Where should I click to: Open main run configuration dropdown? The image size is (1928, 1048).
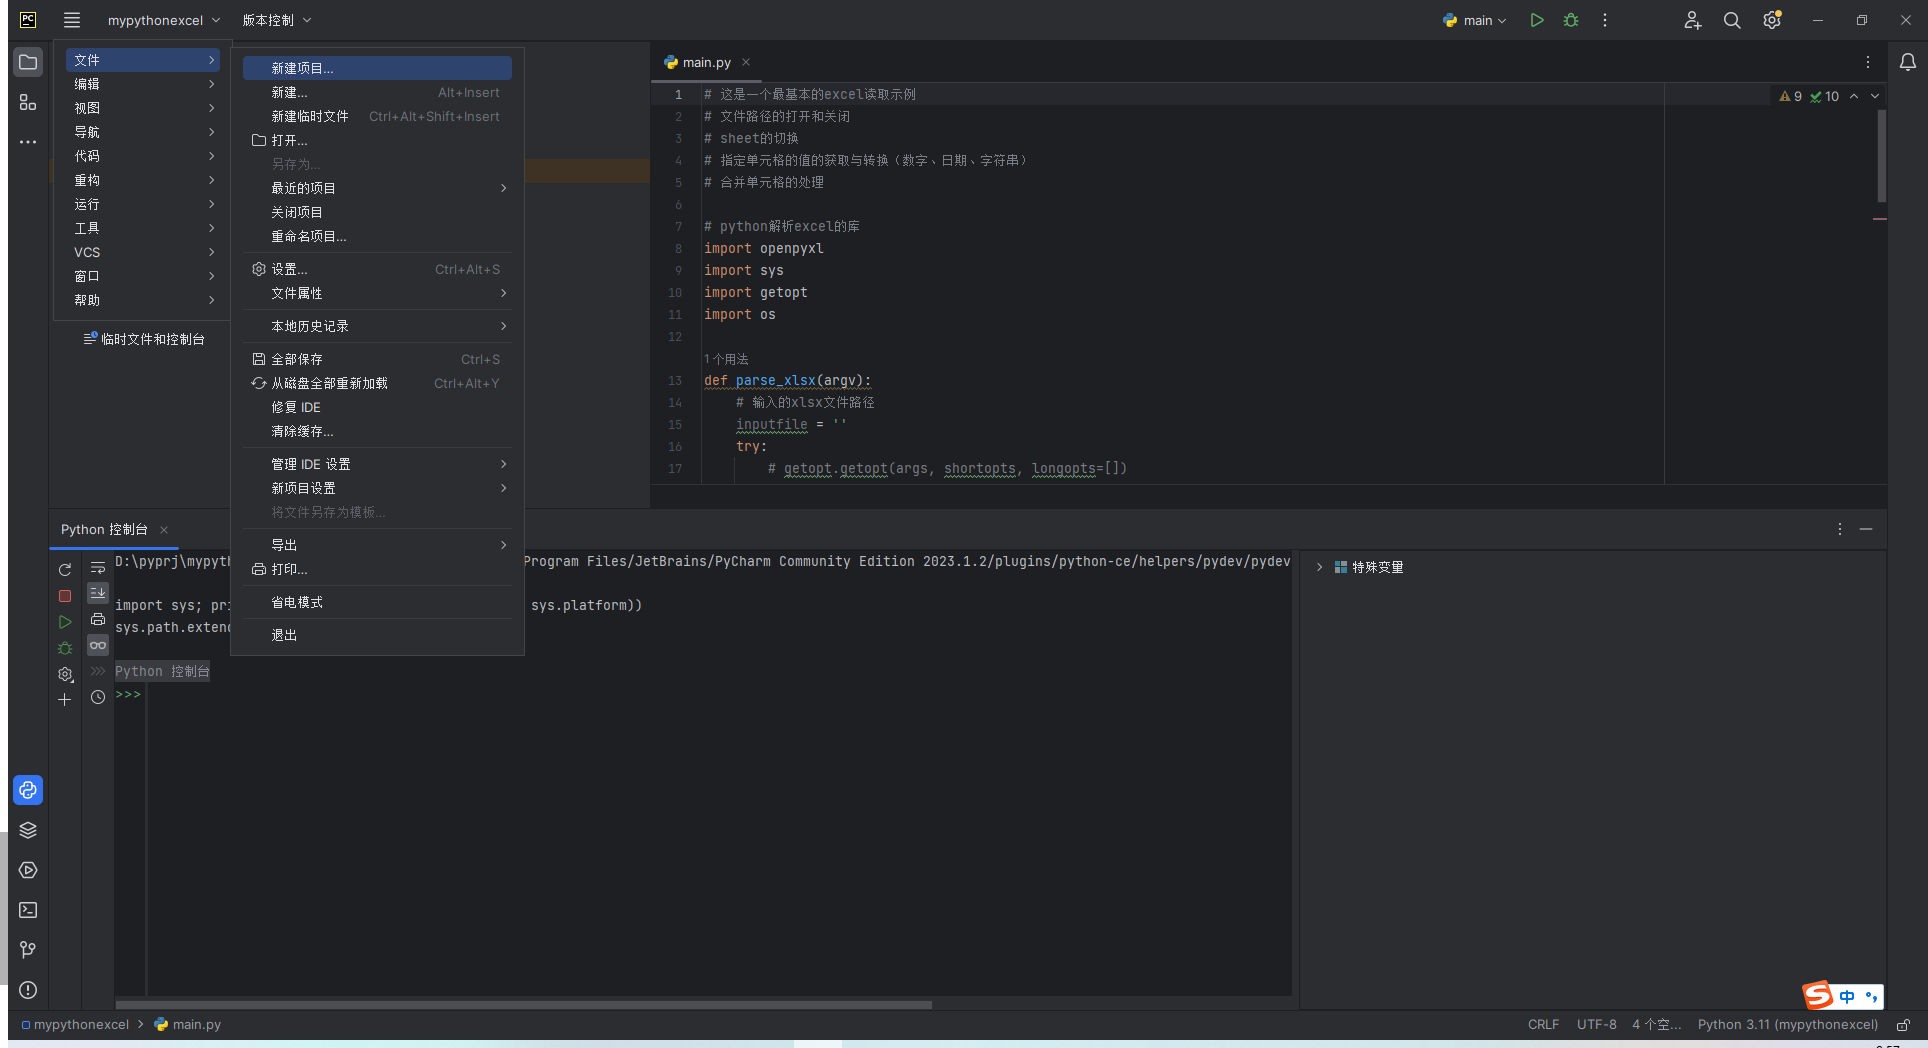(x=1474, y=20)
